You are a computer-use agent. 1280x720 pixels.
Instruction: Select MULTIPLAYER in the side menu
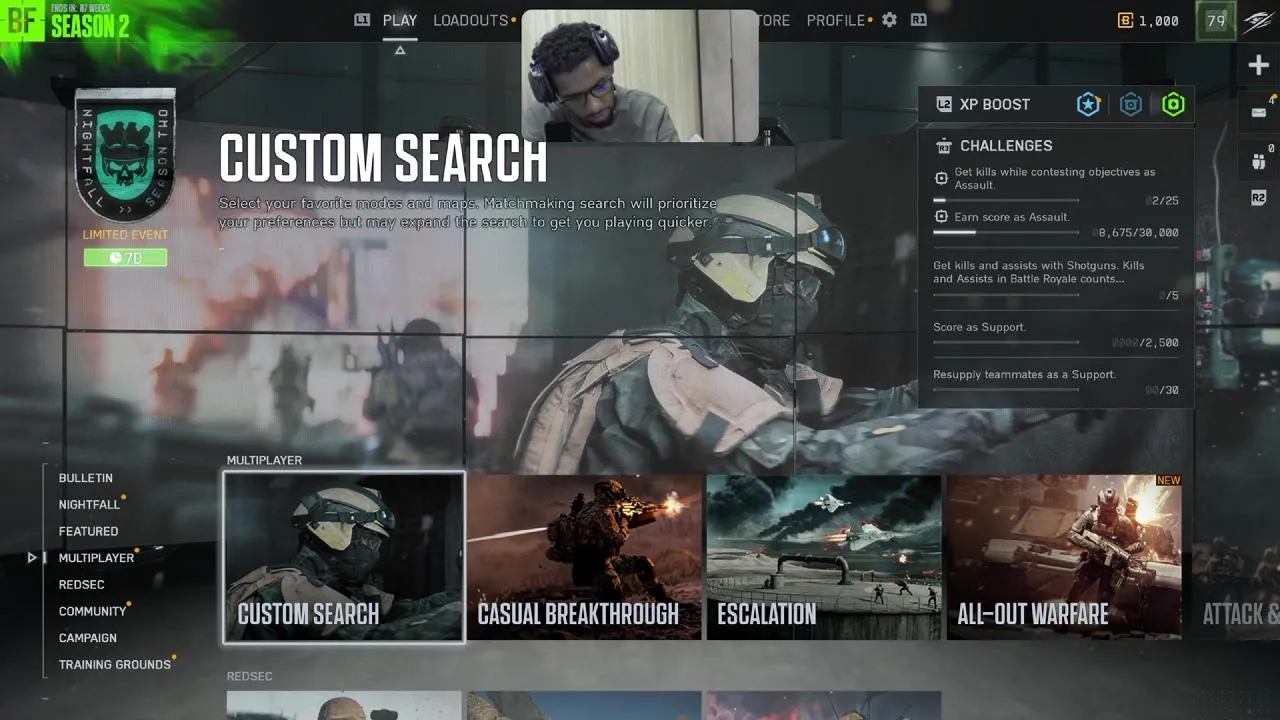tap(96, 558)
